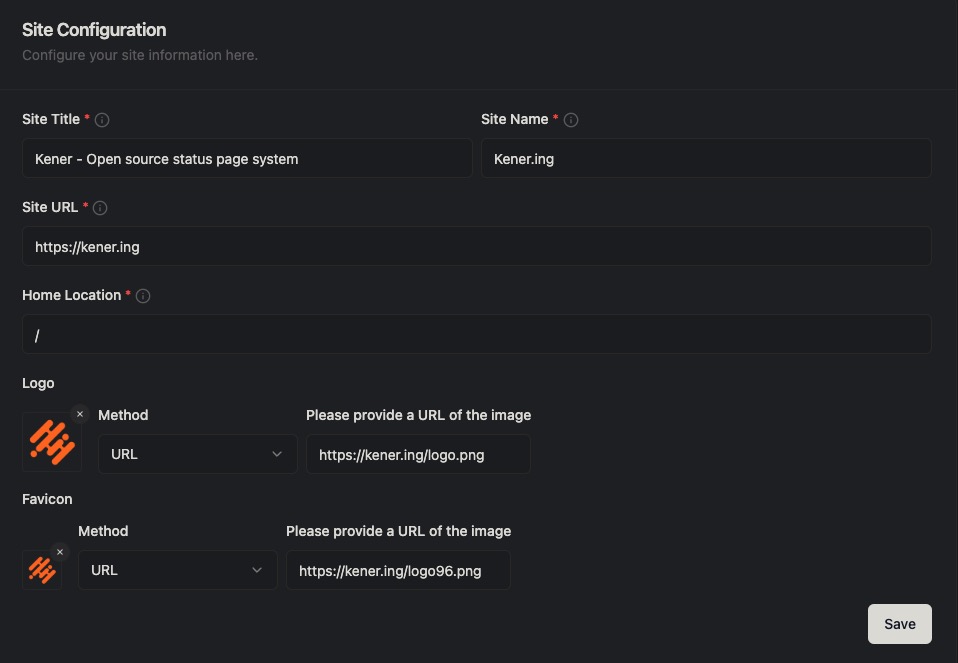Click the Save button
958x663 pixels.
pyautogui.click(x=899, y=623)
